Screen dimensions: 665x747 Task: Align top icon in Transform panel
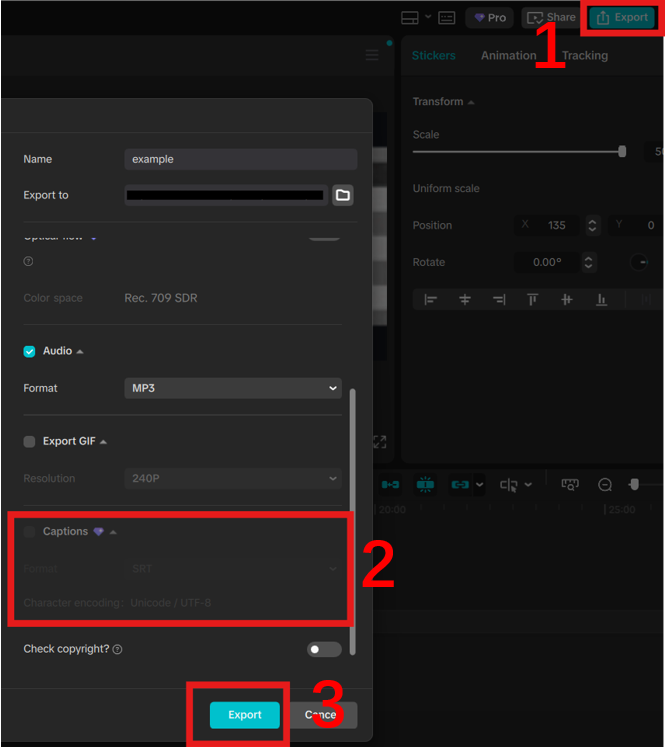[x=533, y=299]
